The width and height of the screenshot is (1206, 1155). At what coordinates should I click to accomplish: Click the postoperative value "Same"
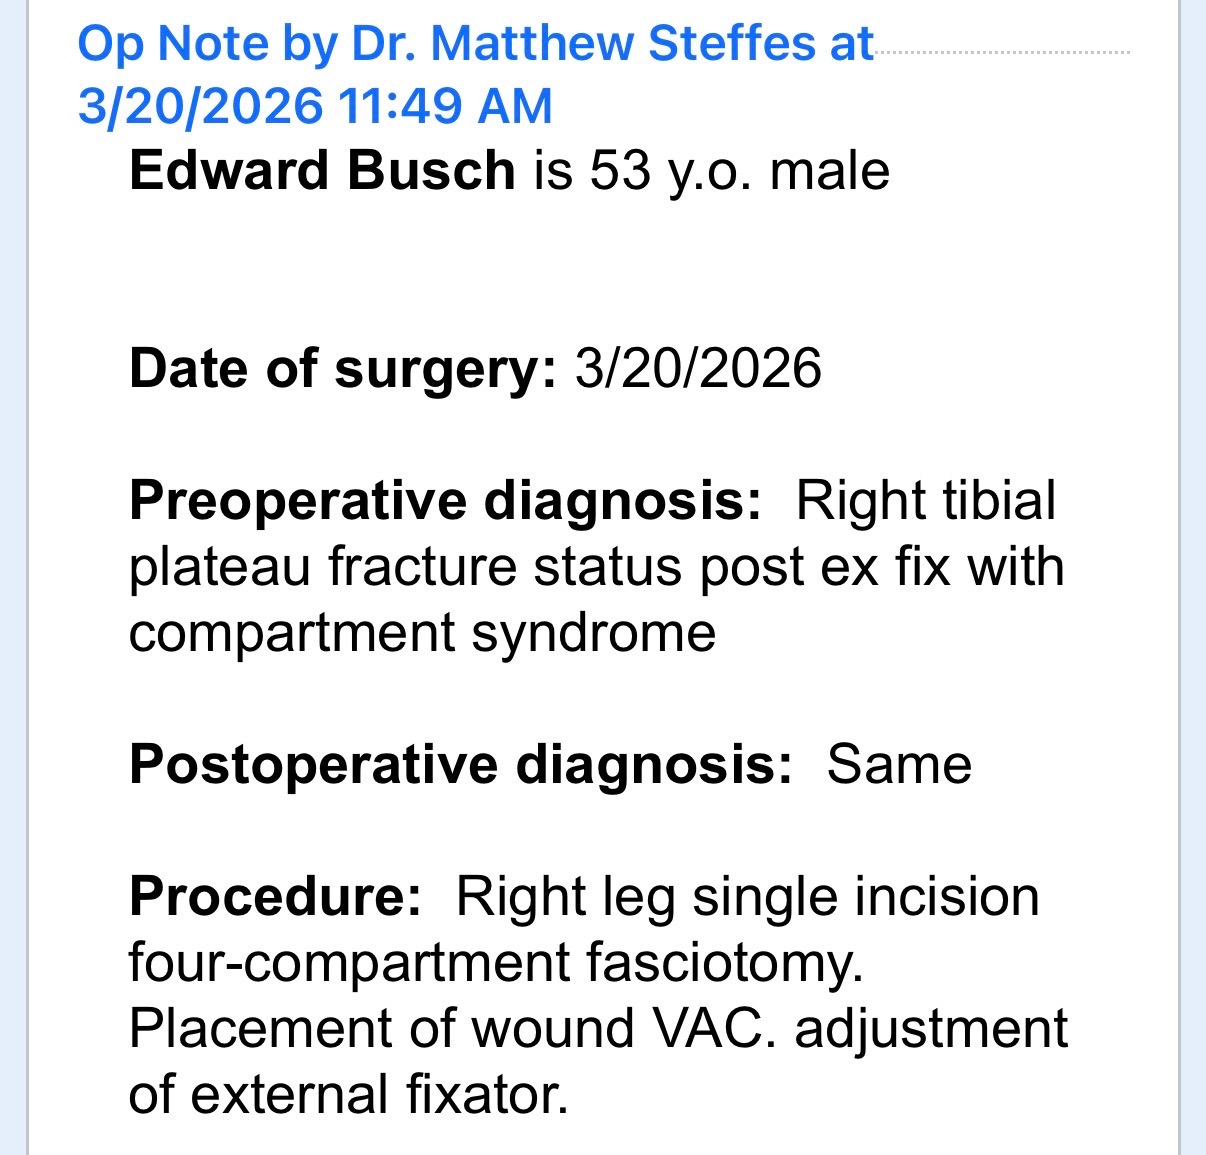[899, 764]
